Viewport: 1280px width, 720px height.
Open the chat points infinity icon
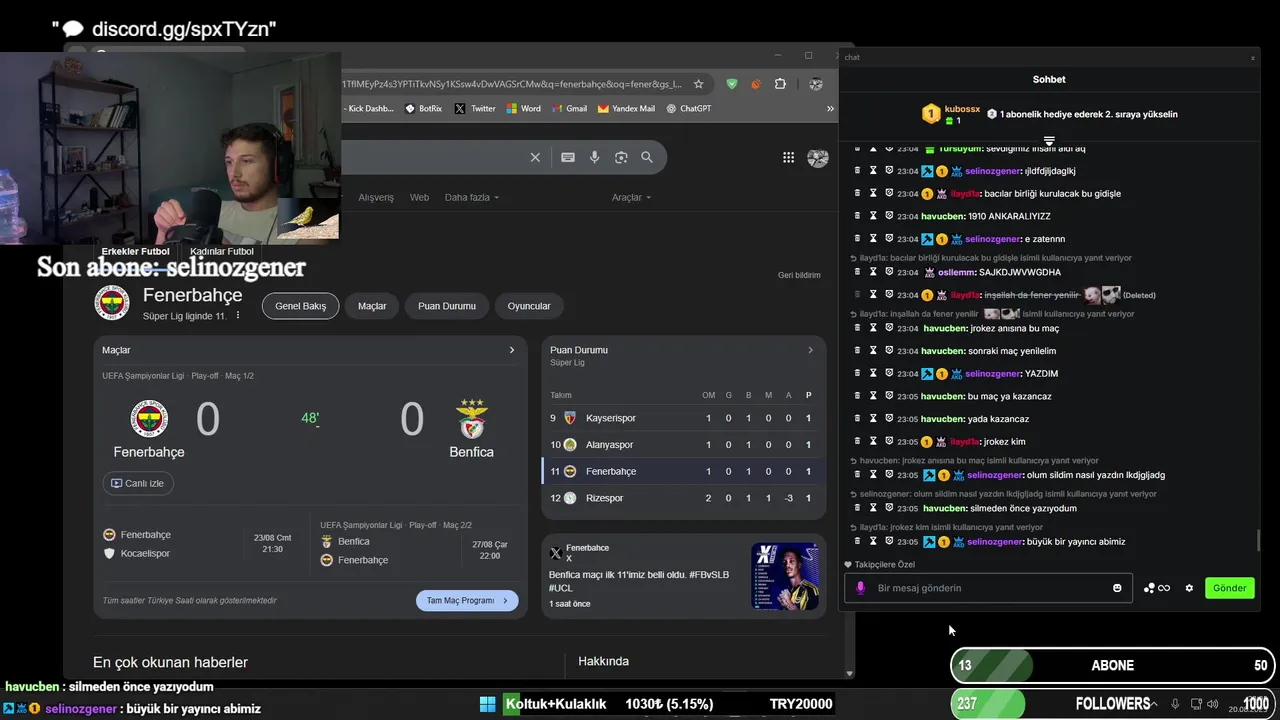pyautogui.click(x=1157, y=588)
